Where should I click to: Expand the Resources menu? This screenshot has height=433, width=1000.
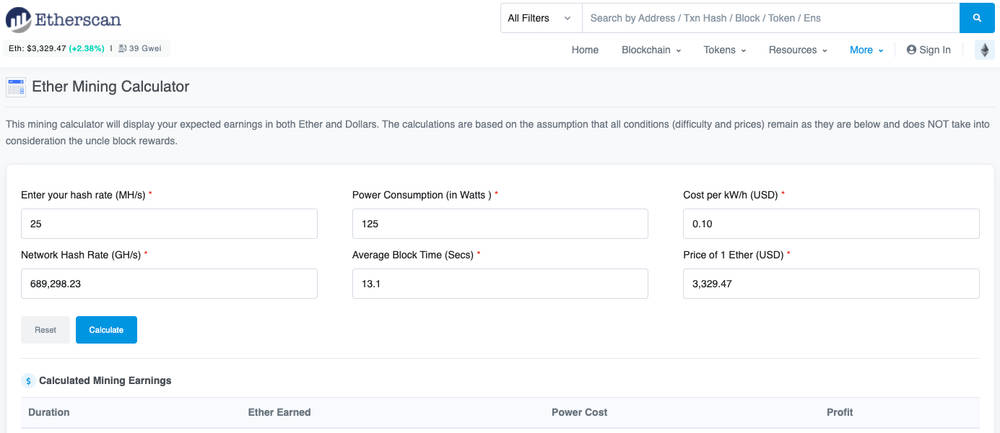coord(798,50)
